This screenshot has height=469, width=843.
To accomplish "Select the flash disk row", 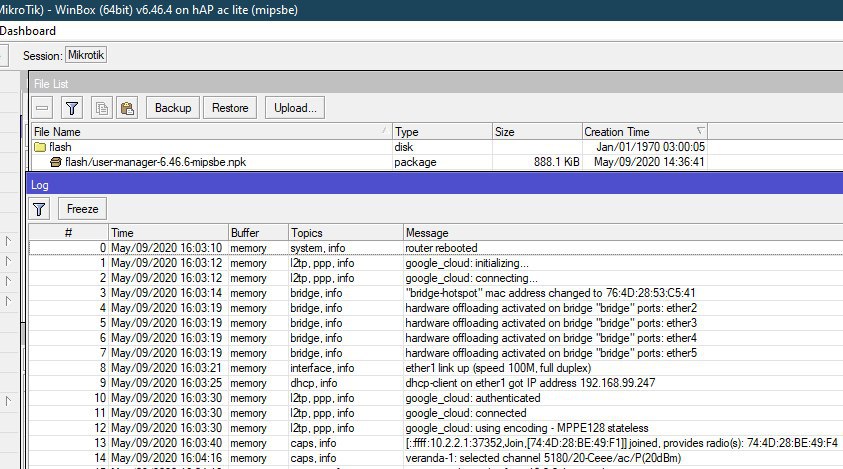I will point(369,147).
